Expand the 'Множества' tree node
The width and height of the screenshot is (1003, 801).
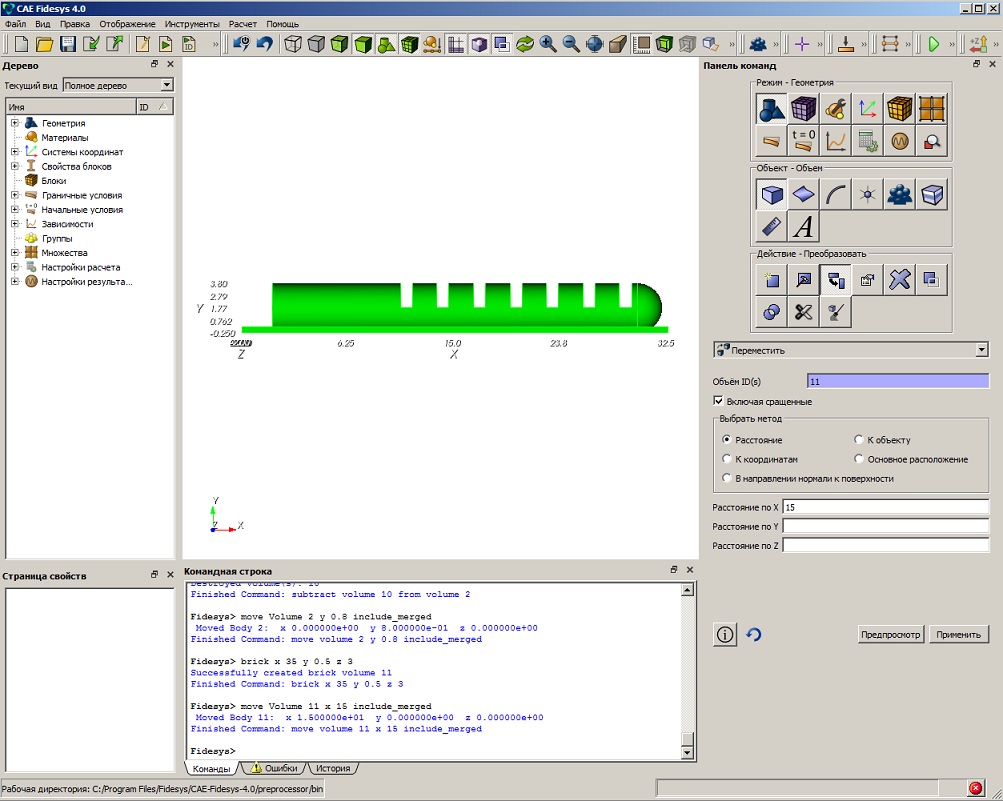pos(15,253)
